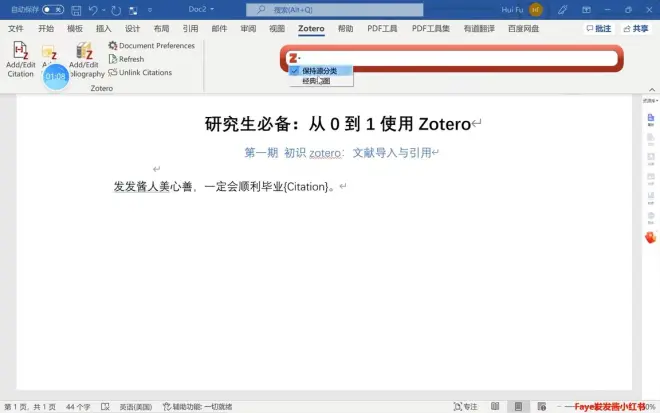Open the right sidebar top dropdown
The image size is (660, 413).
point(650,101)
